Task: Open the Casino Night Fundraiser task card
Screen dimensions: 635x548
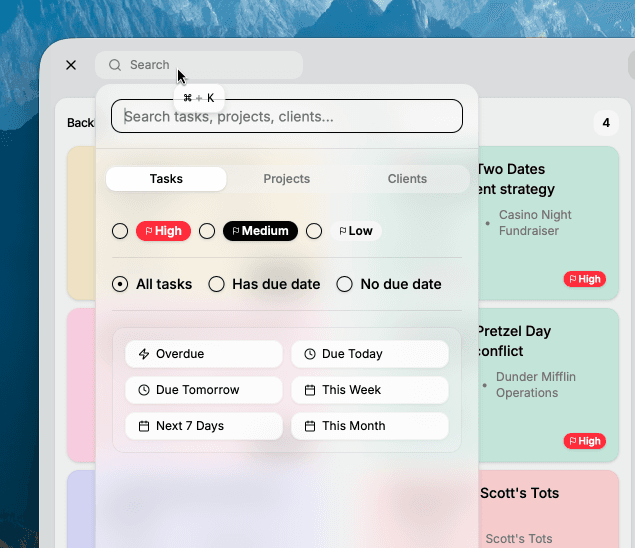Action: pyautogui.click(x=548, y=223)
